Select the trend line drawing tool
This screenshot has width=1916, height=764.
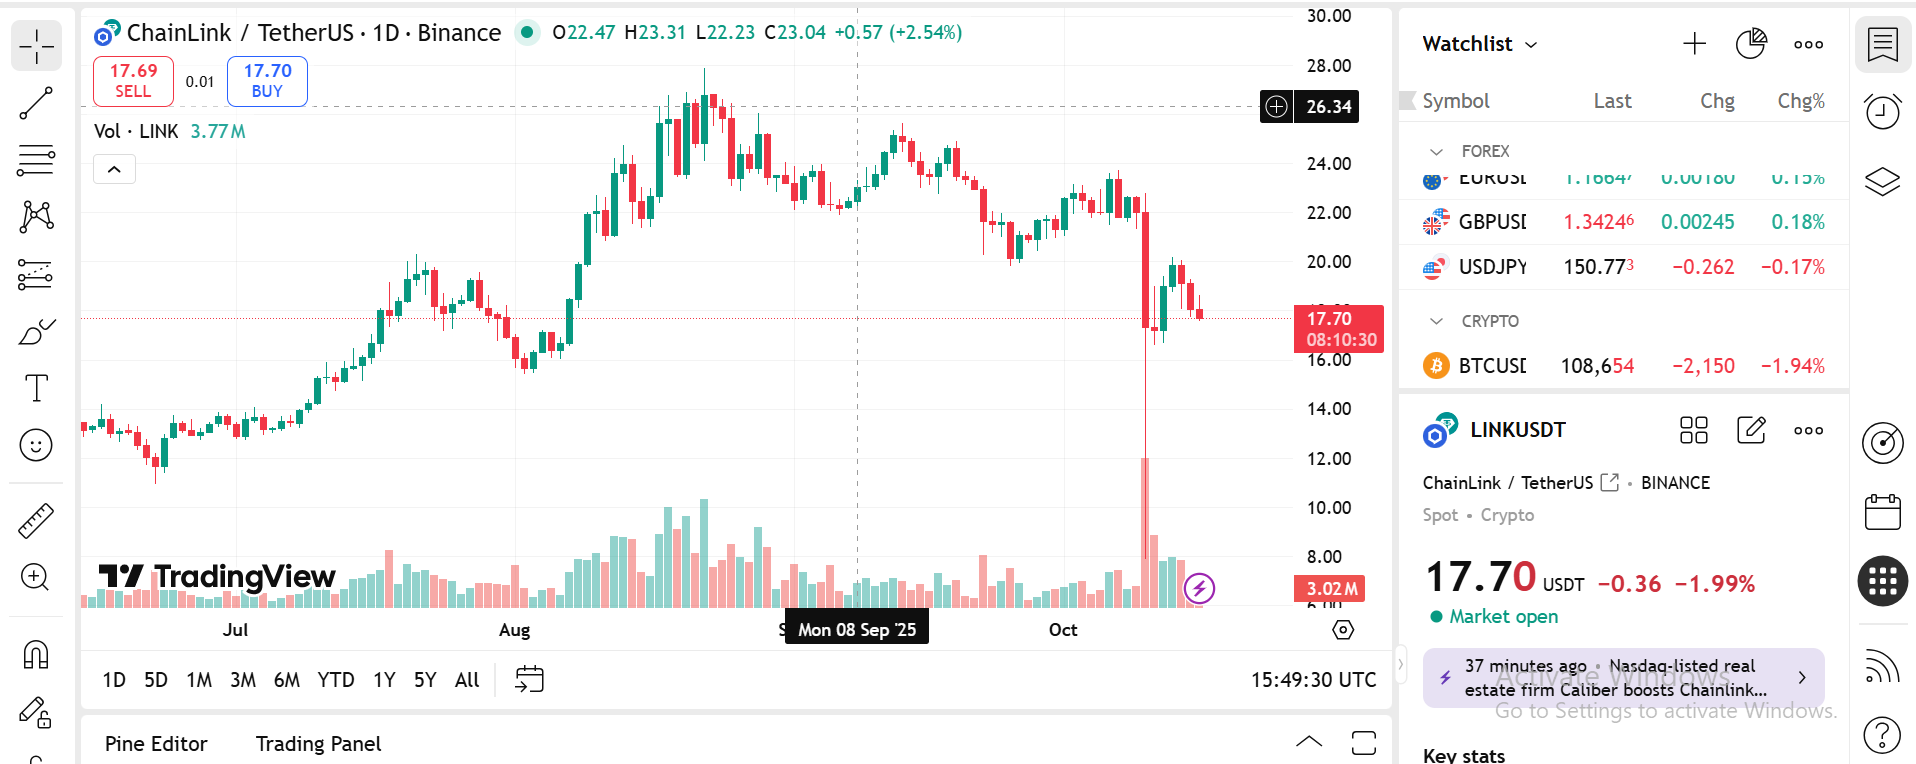pyautogui.click(x=36, y=103)
